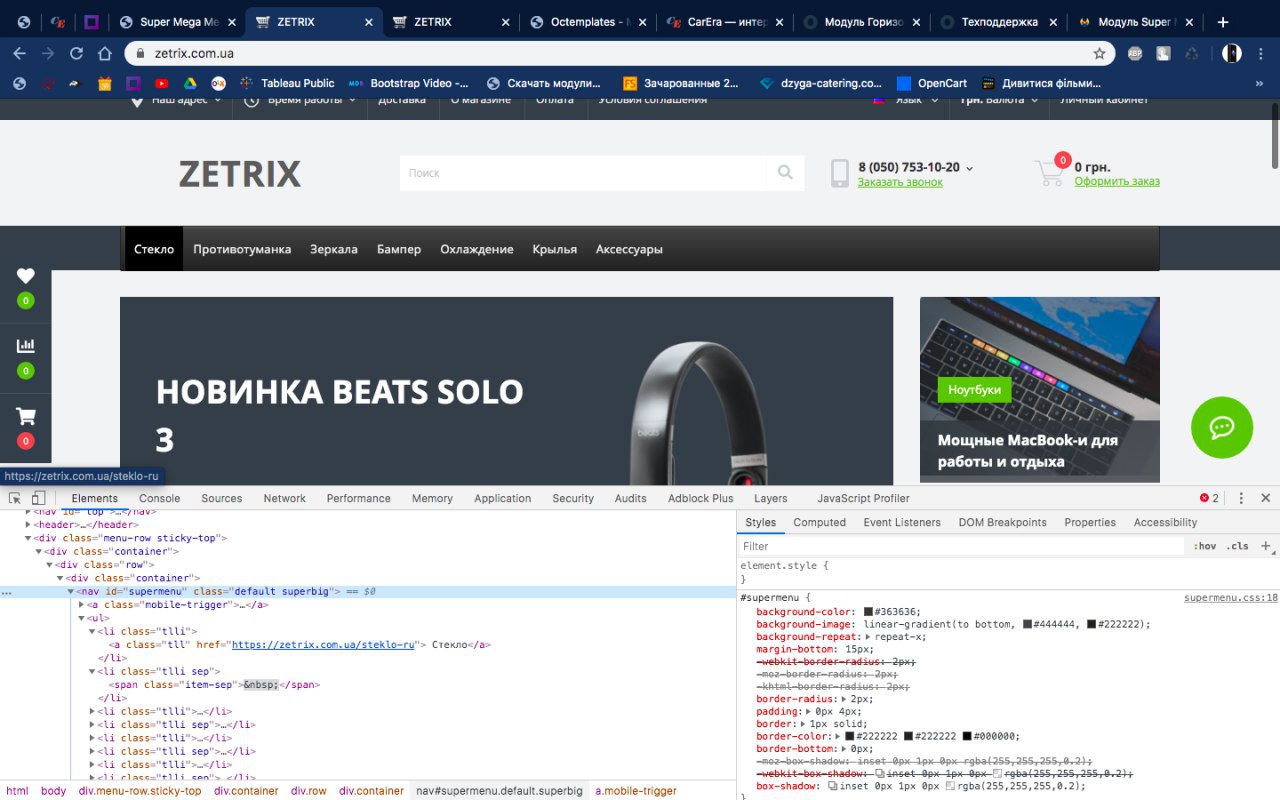The height and width of the screenshot is (800, 1280).
Task: Go back to previous page
Action: pos(20,53)
